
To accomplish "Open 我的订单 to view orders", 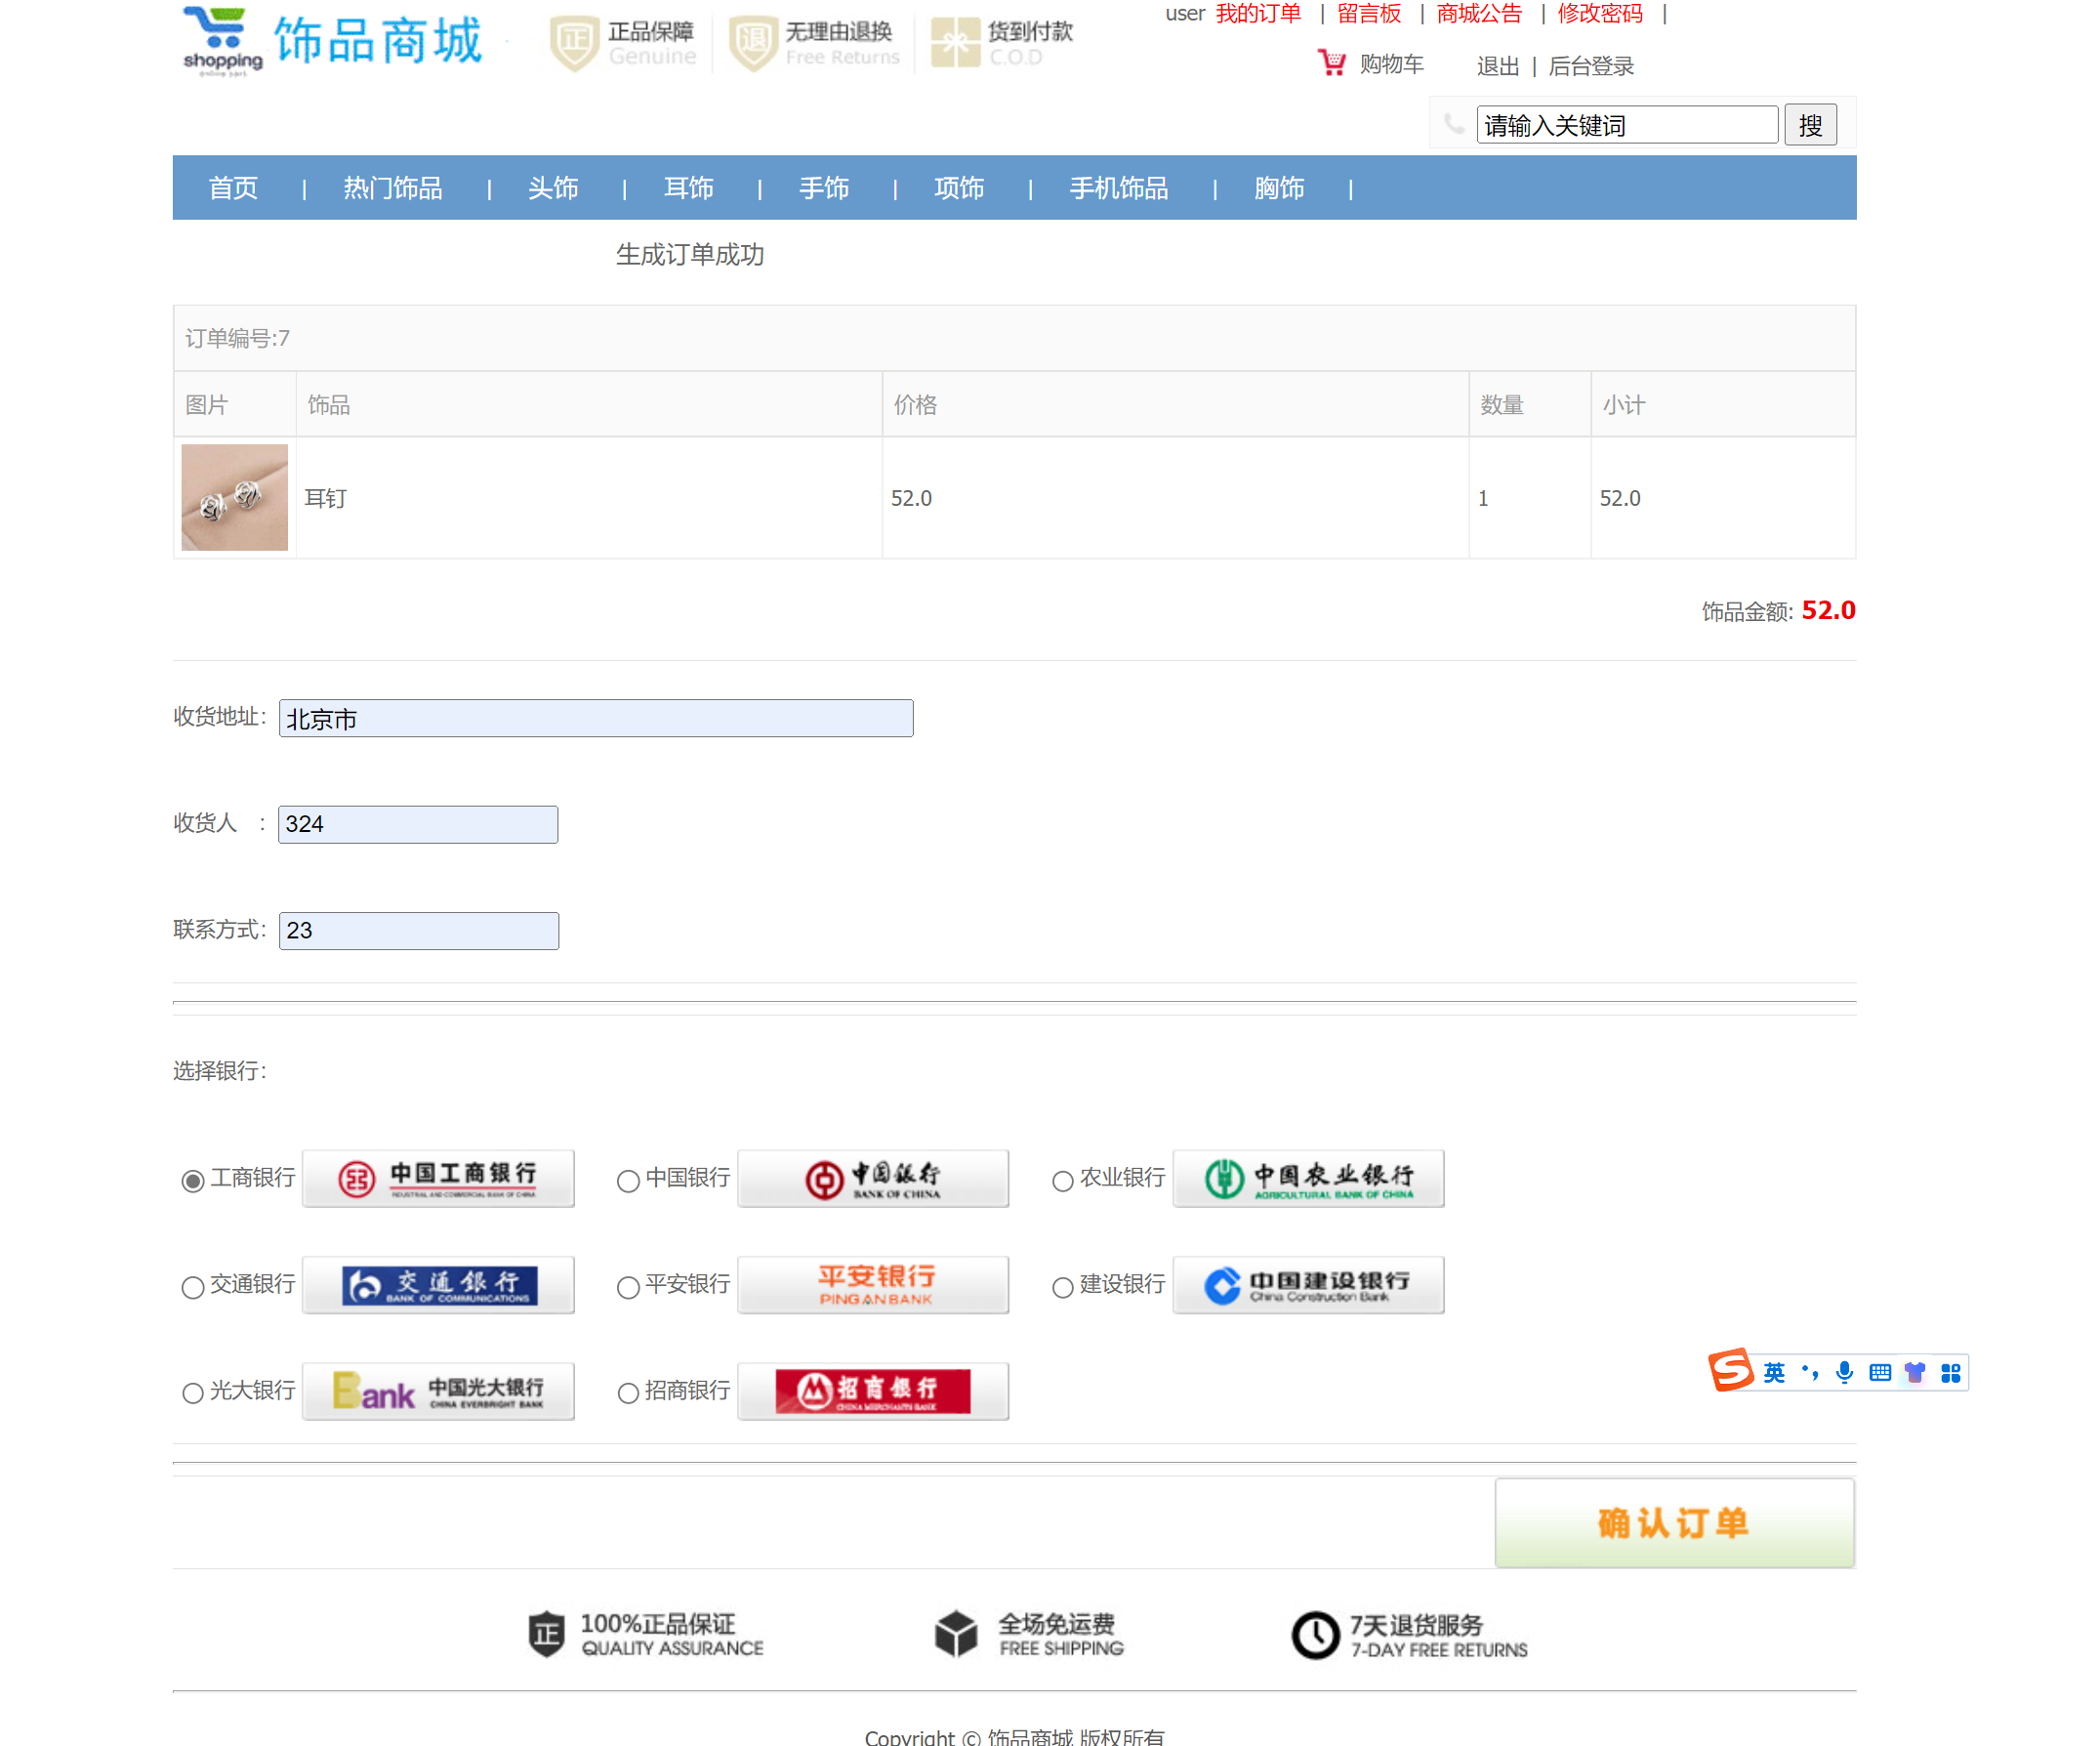I will (x=1258, y=14).
